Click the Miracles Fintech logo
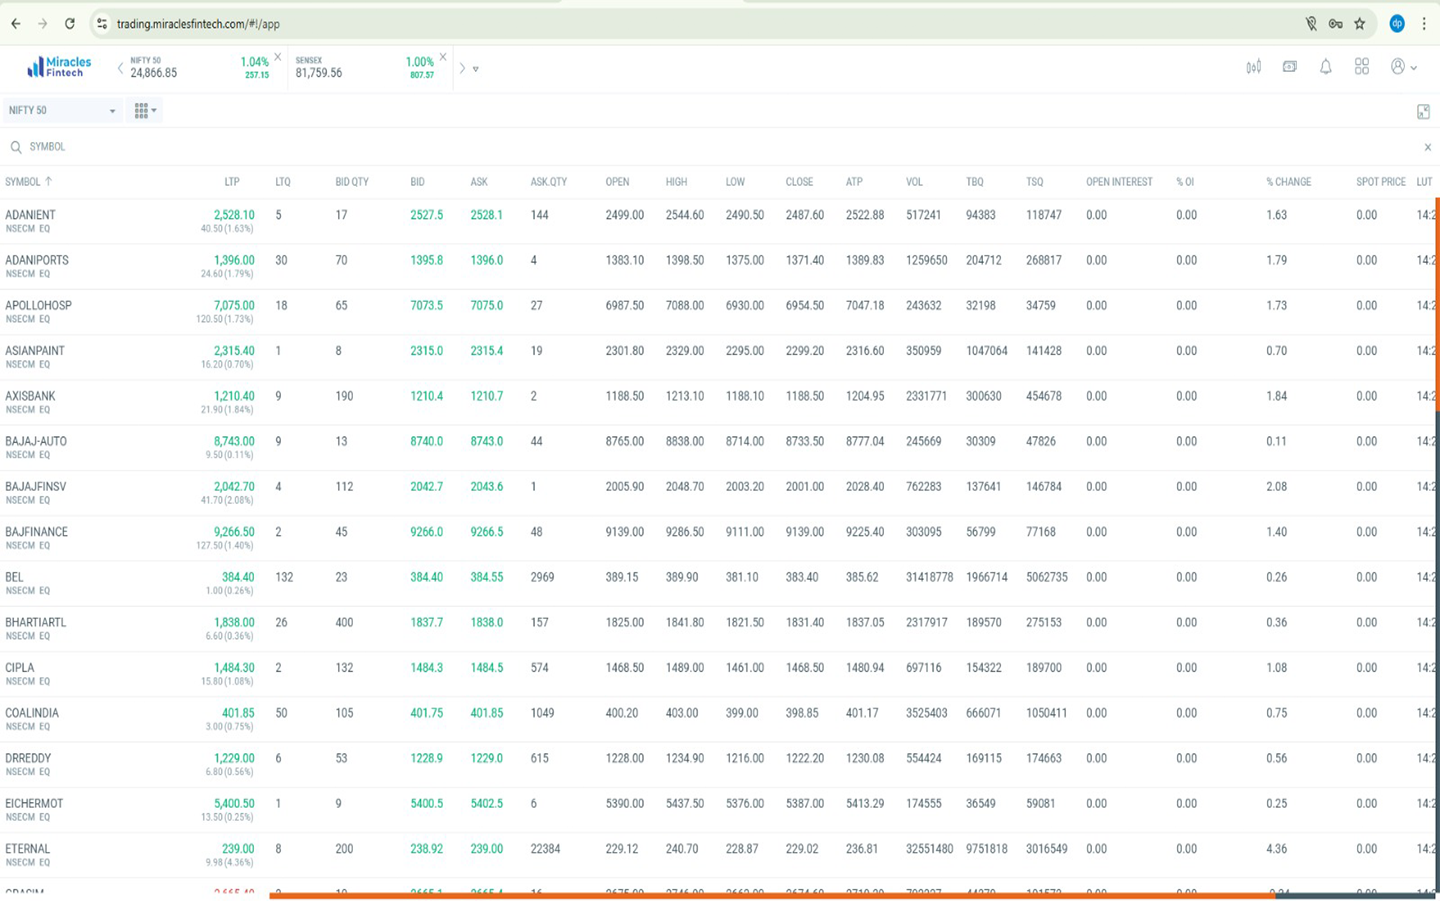The image size is (1440, 901). (59, 67)
